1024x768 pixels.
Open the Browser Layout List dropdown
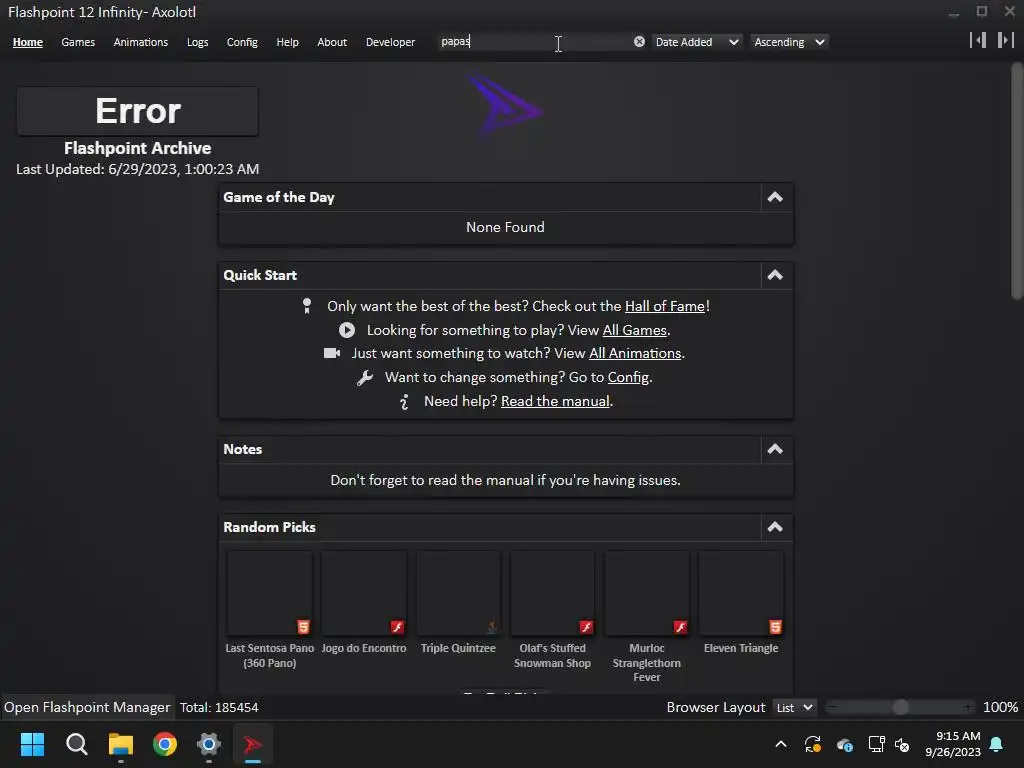tap(794, 707)
